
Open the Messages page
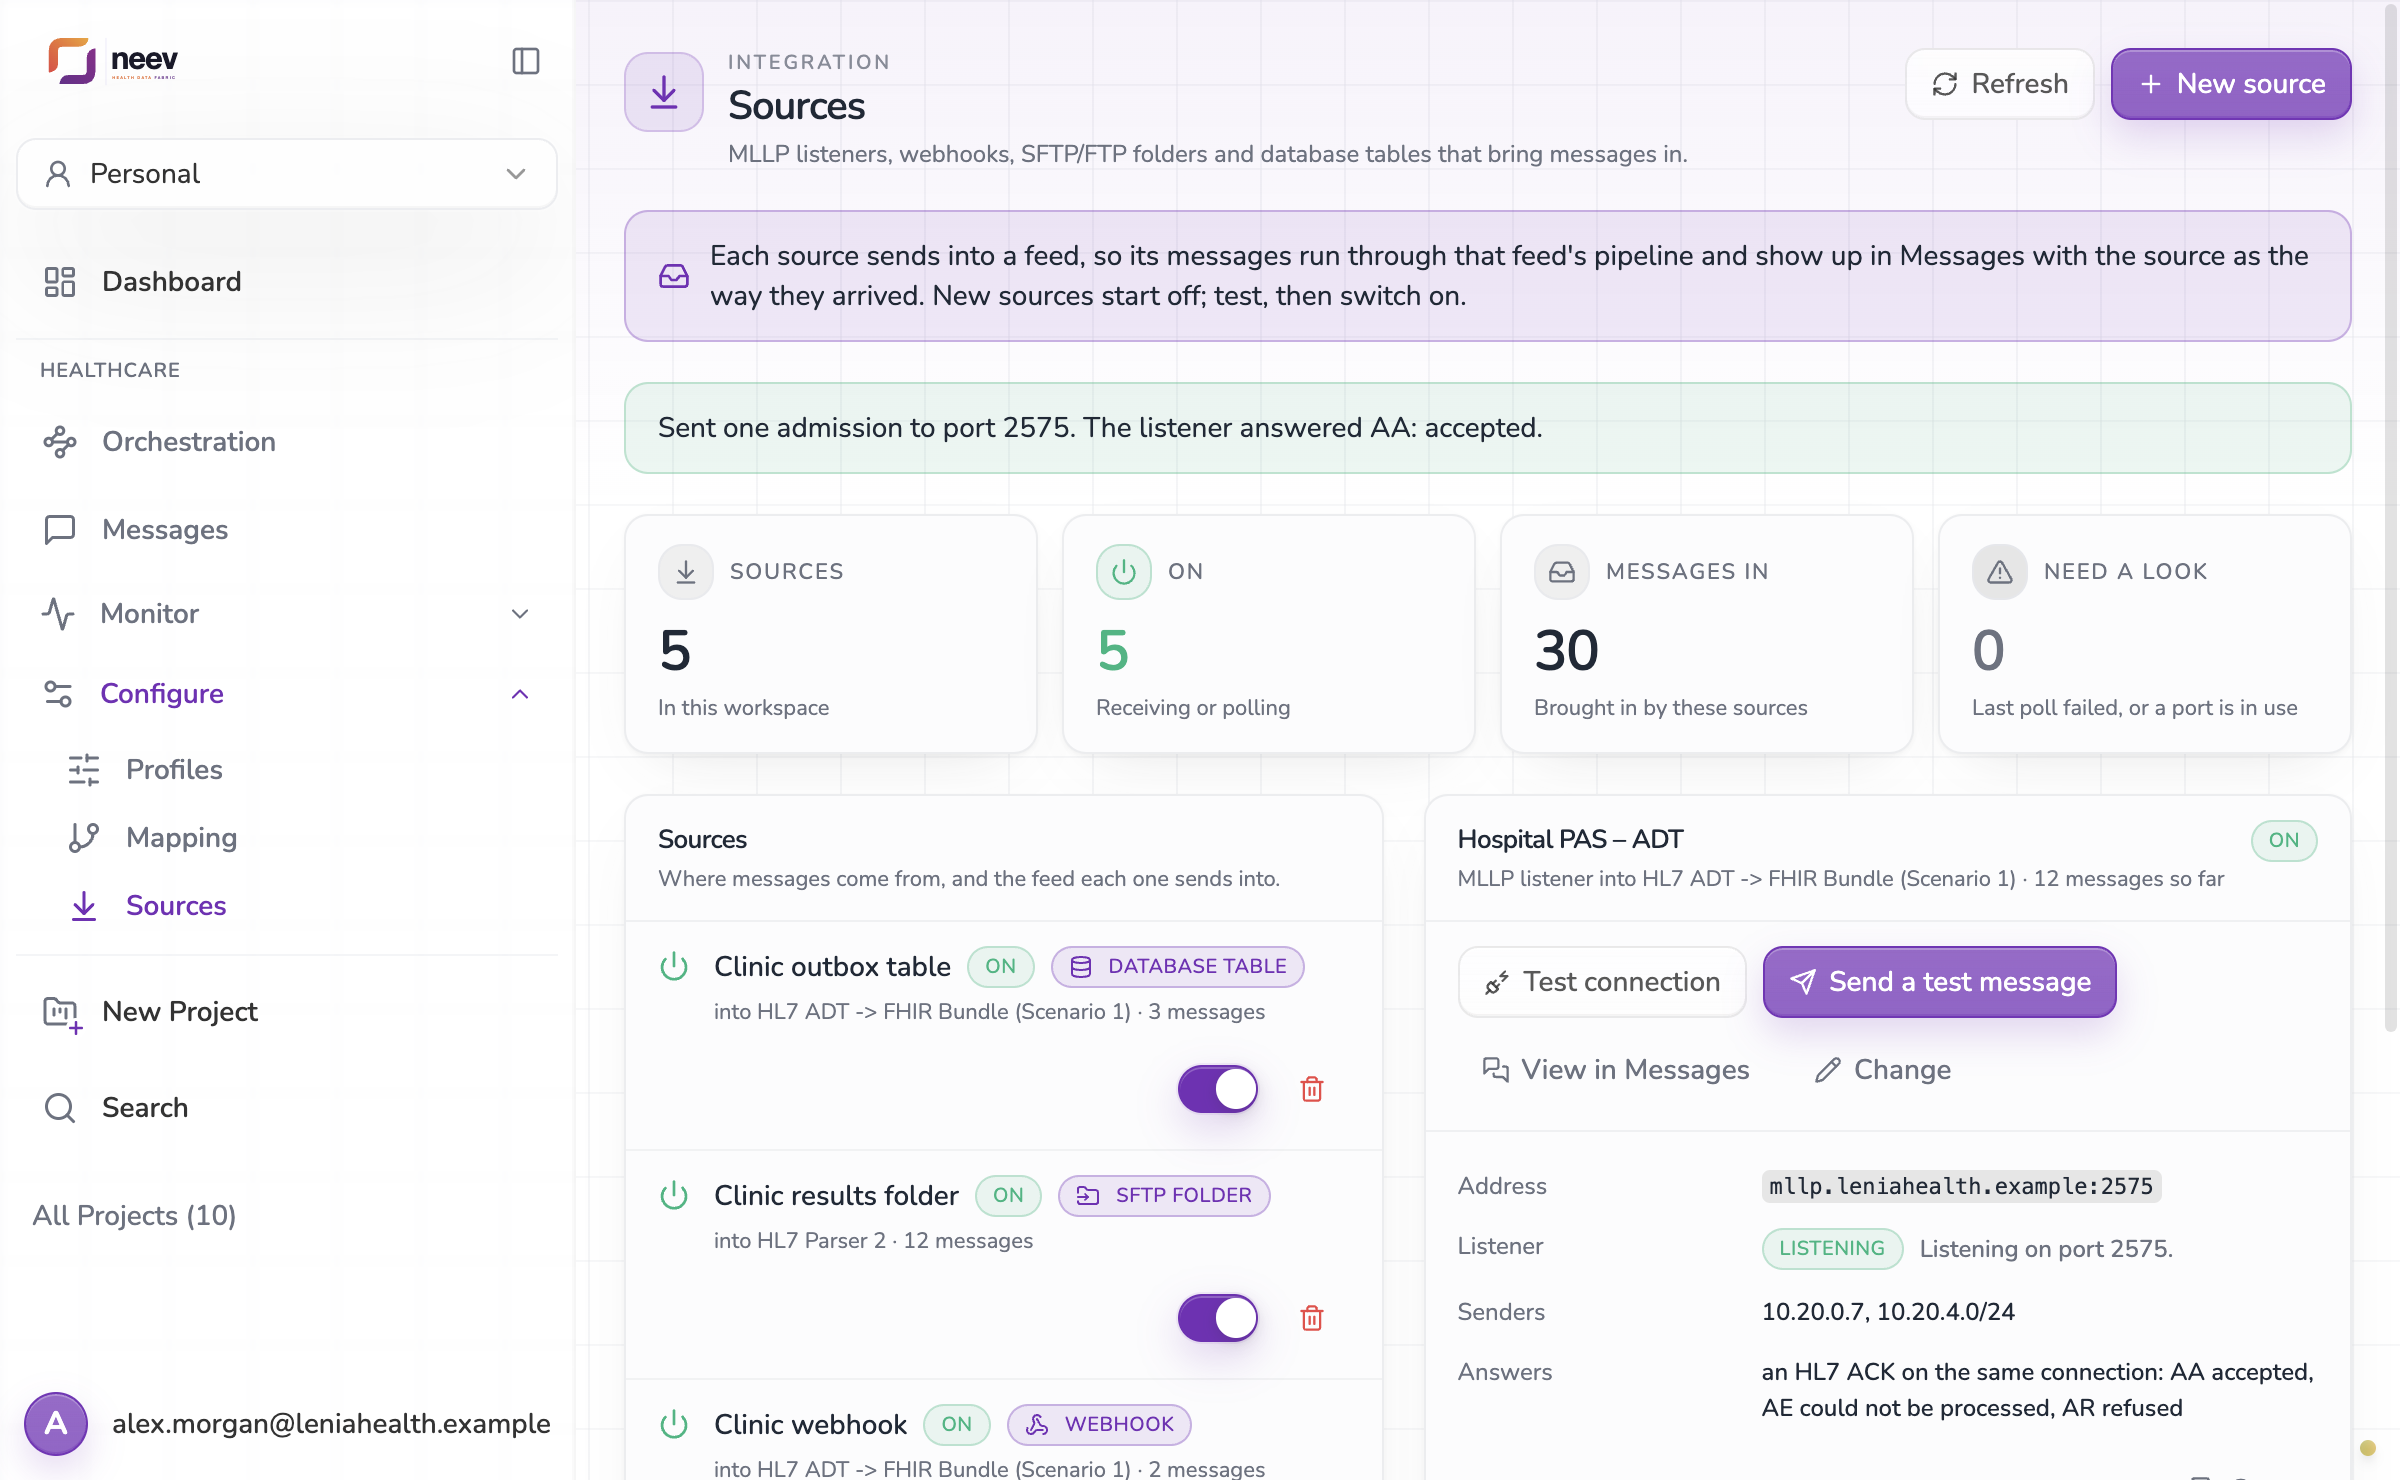287,530
